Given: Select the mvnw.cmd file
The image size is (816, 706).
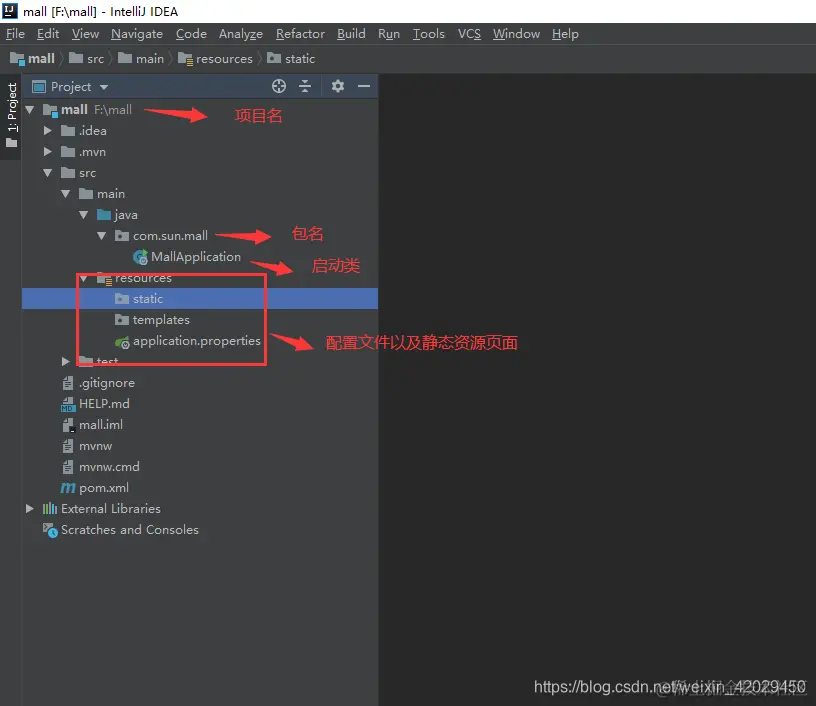Looking at the screenshot, I should pos(200,467).
